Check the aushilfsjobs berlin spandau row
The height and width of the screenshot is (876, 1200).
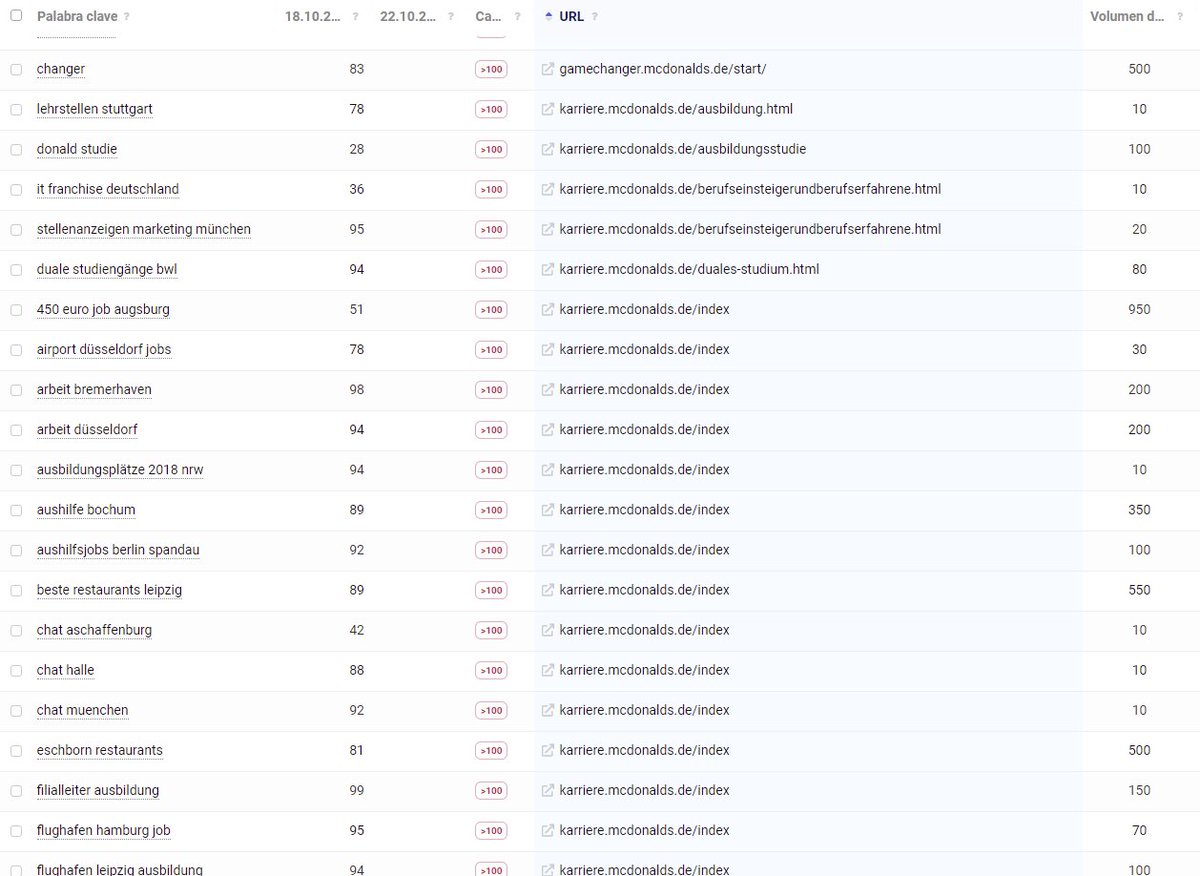pyautogui.click(x=16, y=550)
